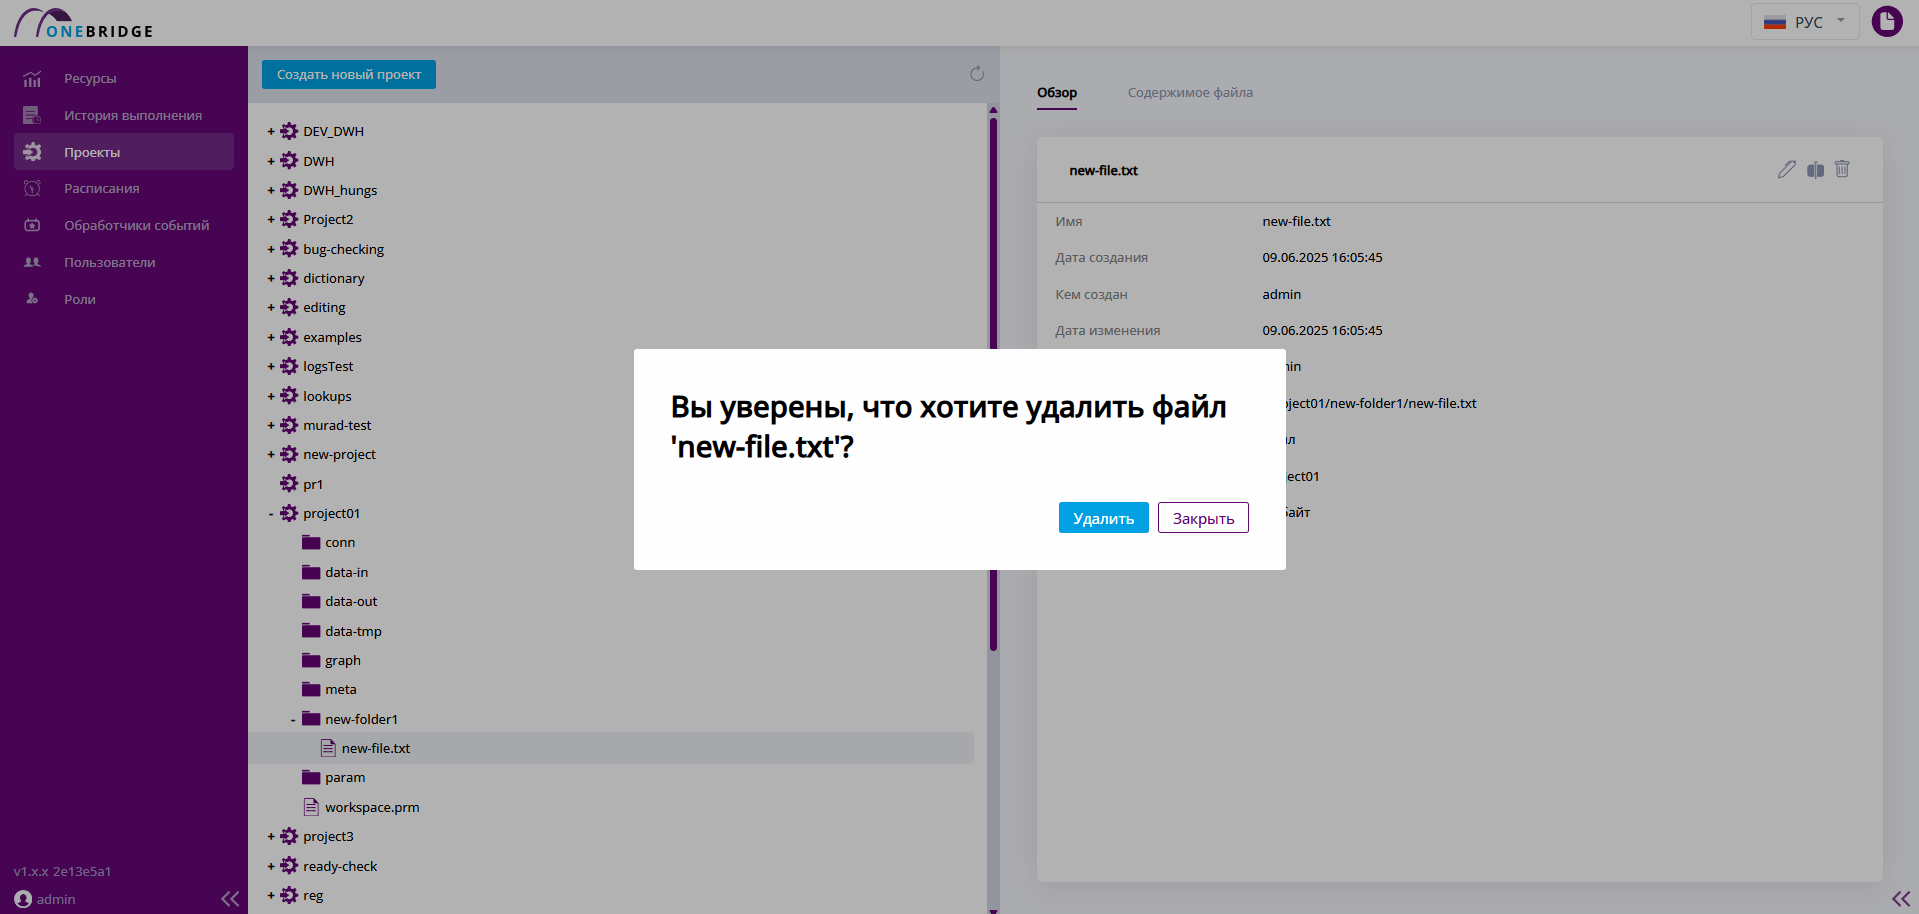The height and width of the screenshot is (914, 1919).
Task: Click the pencil edit icon for new-file.txt
Action: click(x=1787, y=169)
